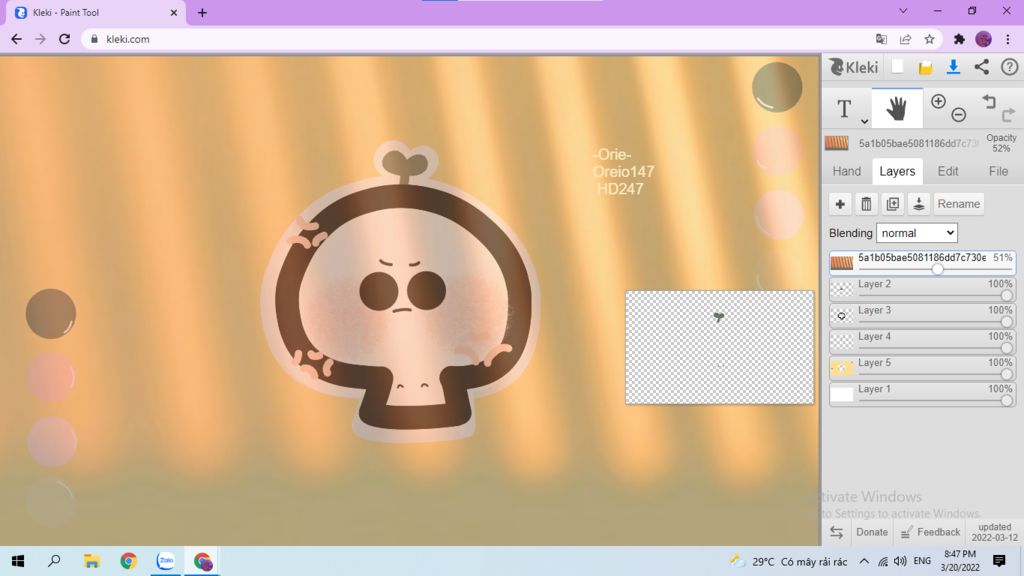1024x576 pixels.
Task: Click the layer preview thumbnail popup
Action: tap(719, 347)
